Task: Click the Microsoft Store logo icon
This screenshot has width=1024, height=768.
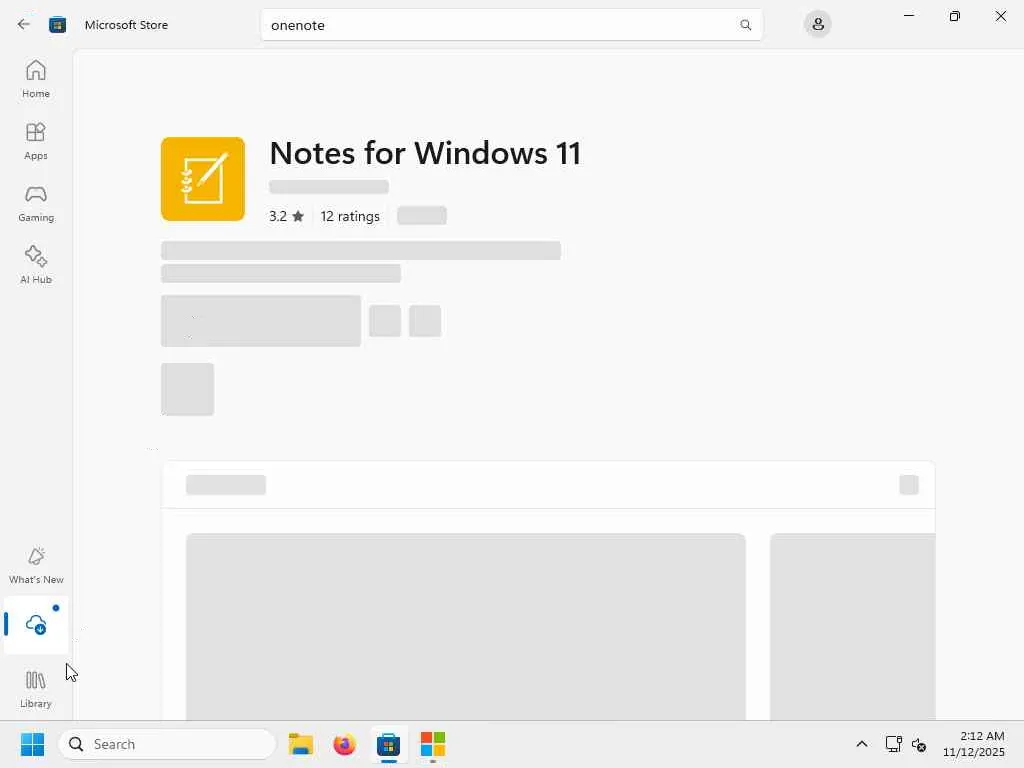Action: pyautogui.click(x=57, y=25)
